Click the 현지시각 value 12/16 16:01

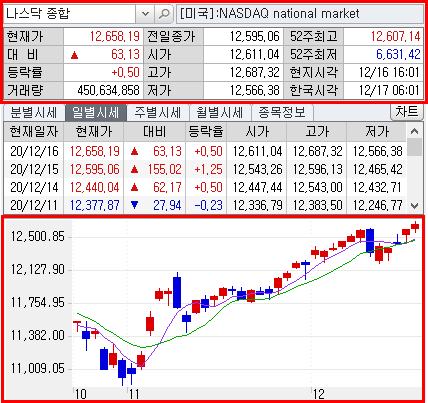[x=389, y=72]
